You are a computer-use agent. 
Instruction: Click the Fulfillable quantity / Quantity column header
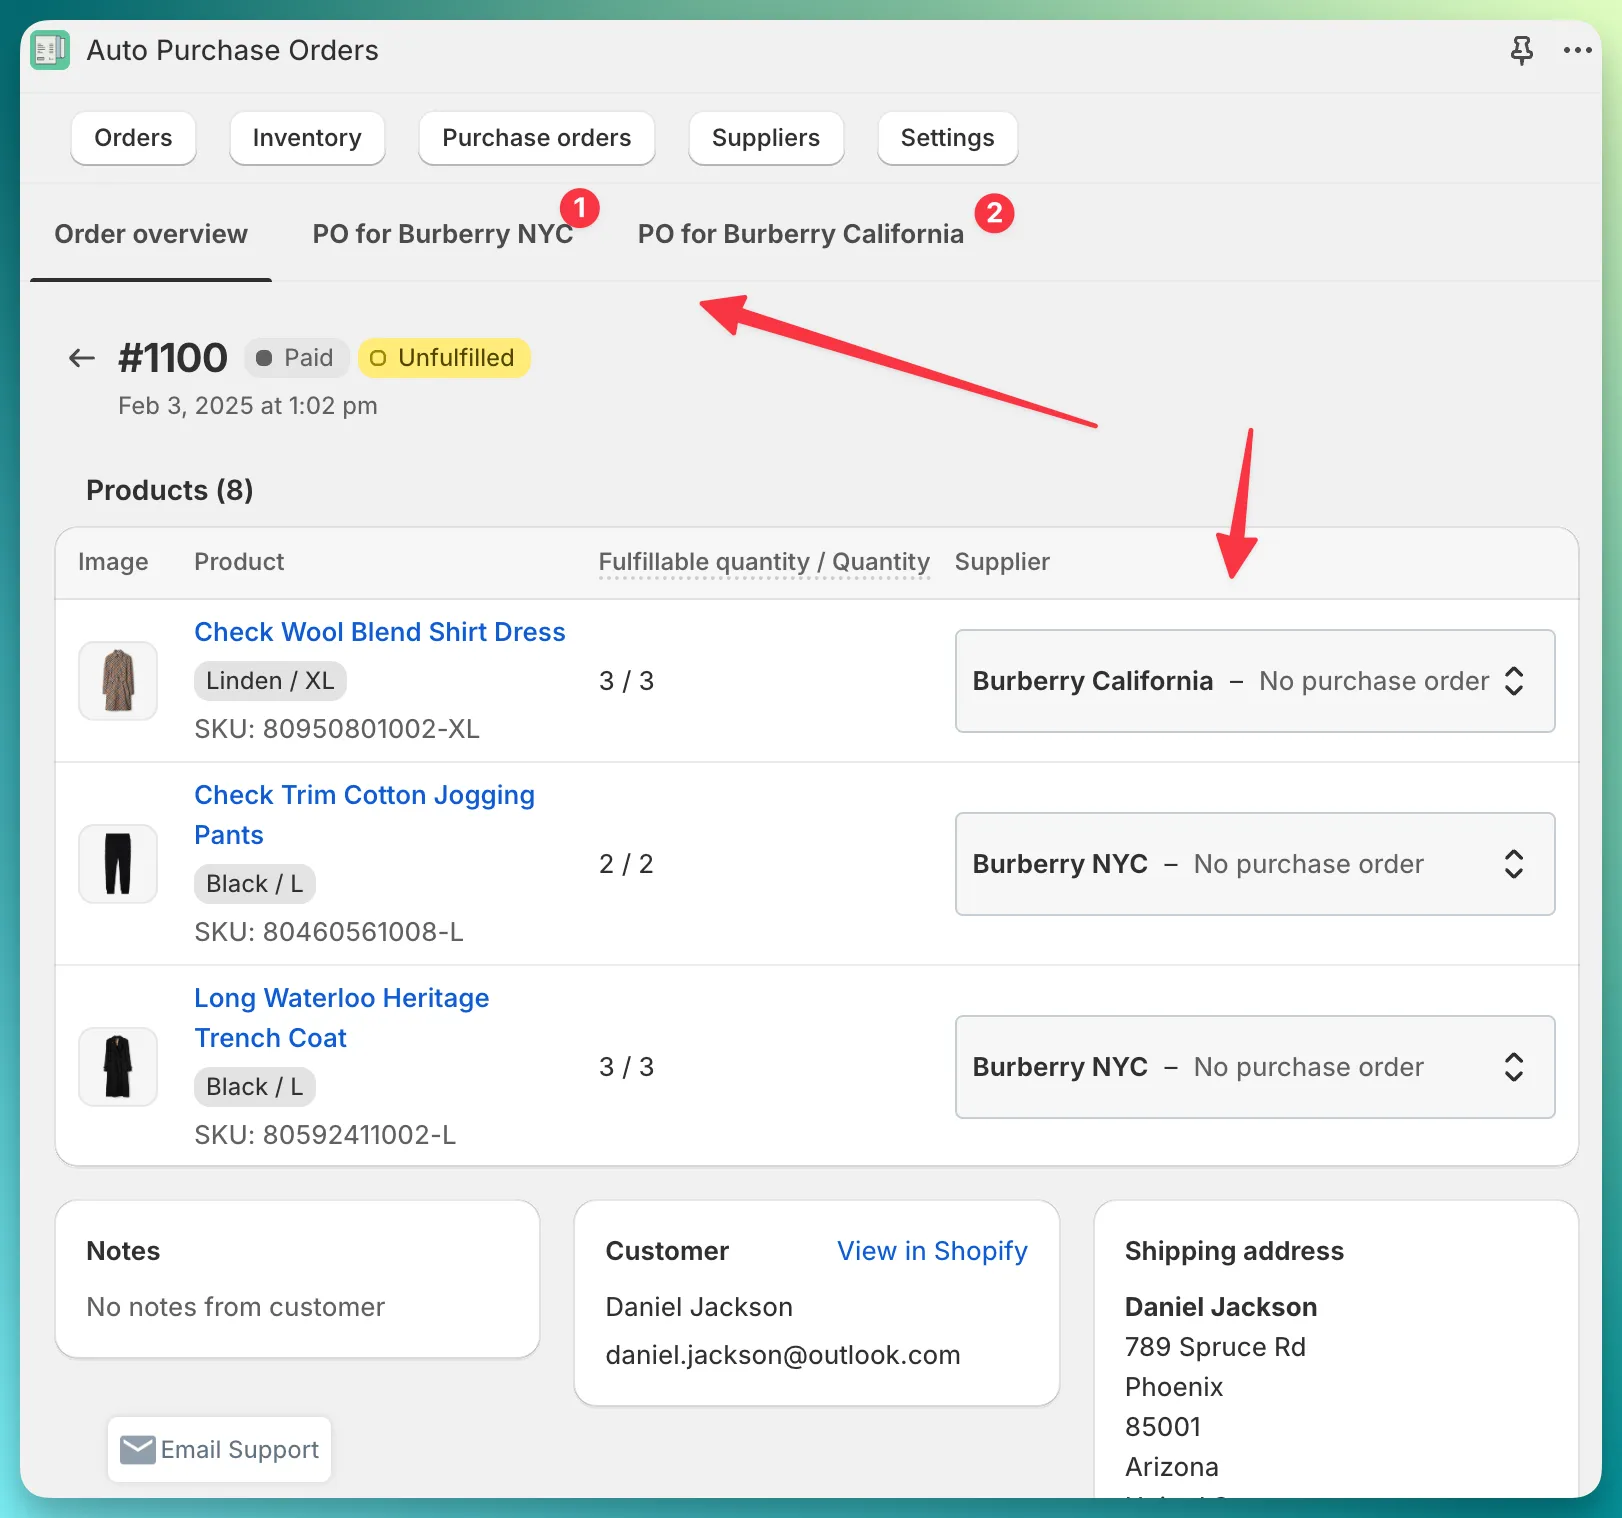[x=764, y=562]
